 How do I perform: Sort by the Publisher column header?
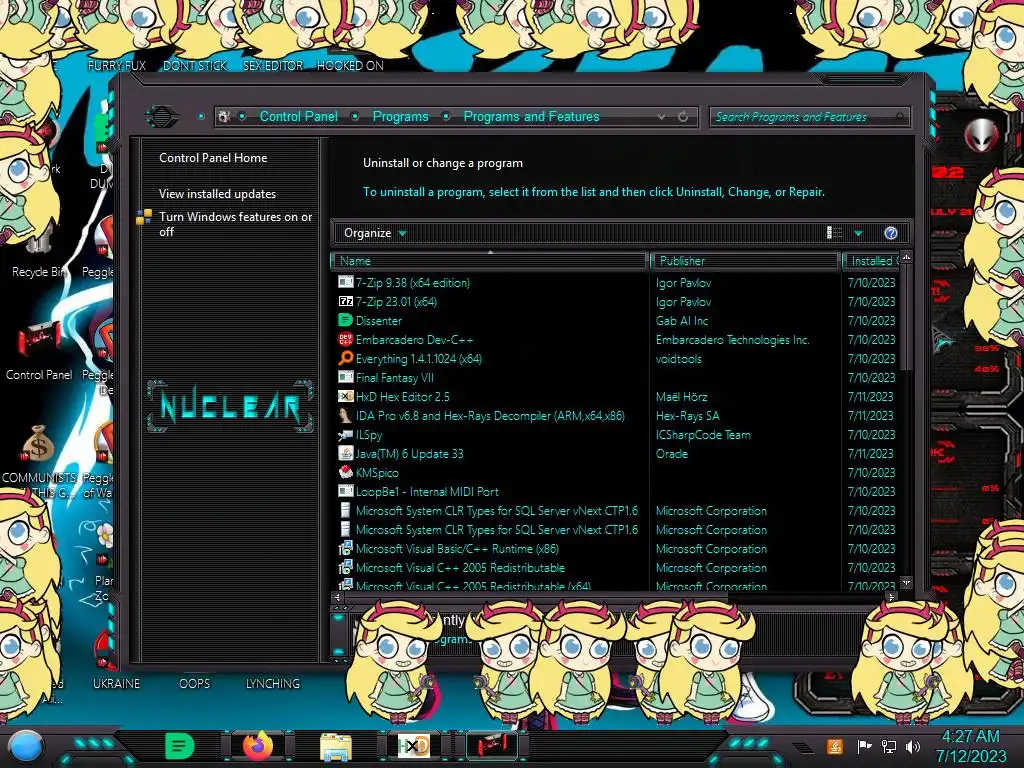[745, 261]
